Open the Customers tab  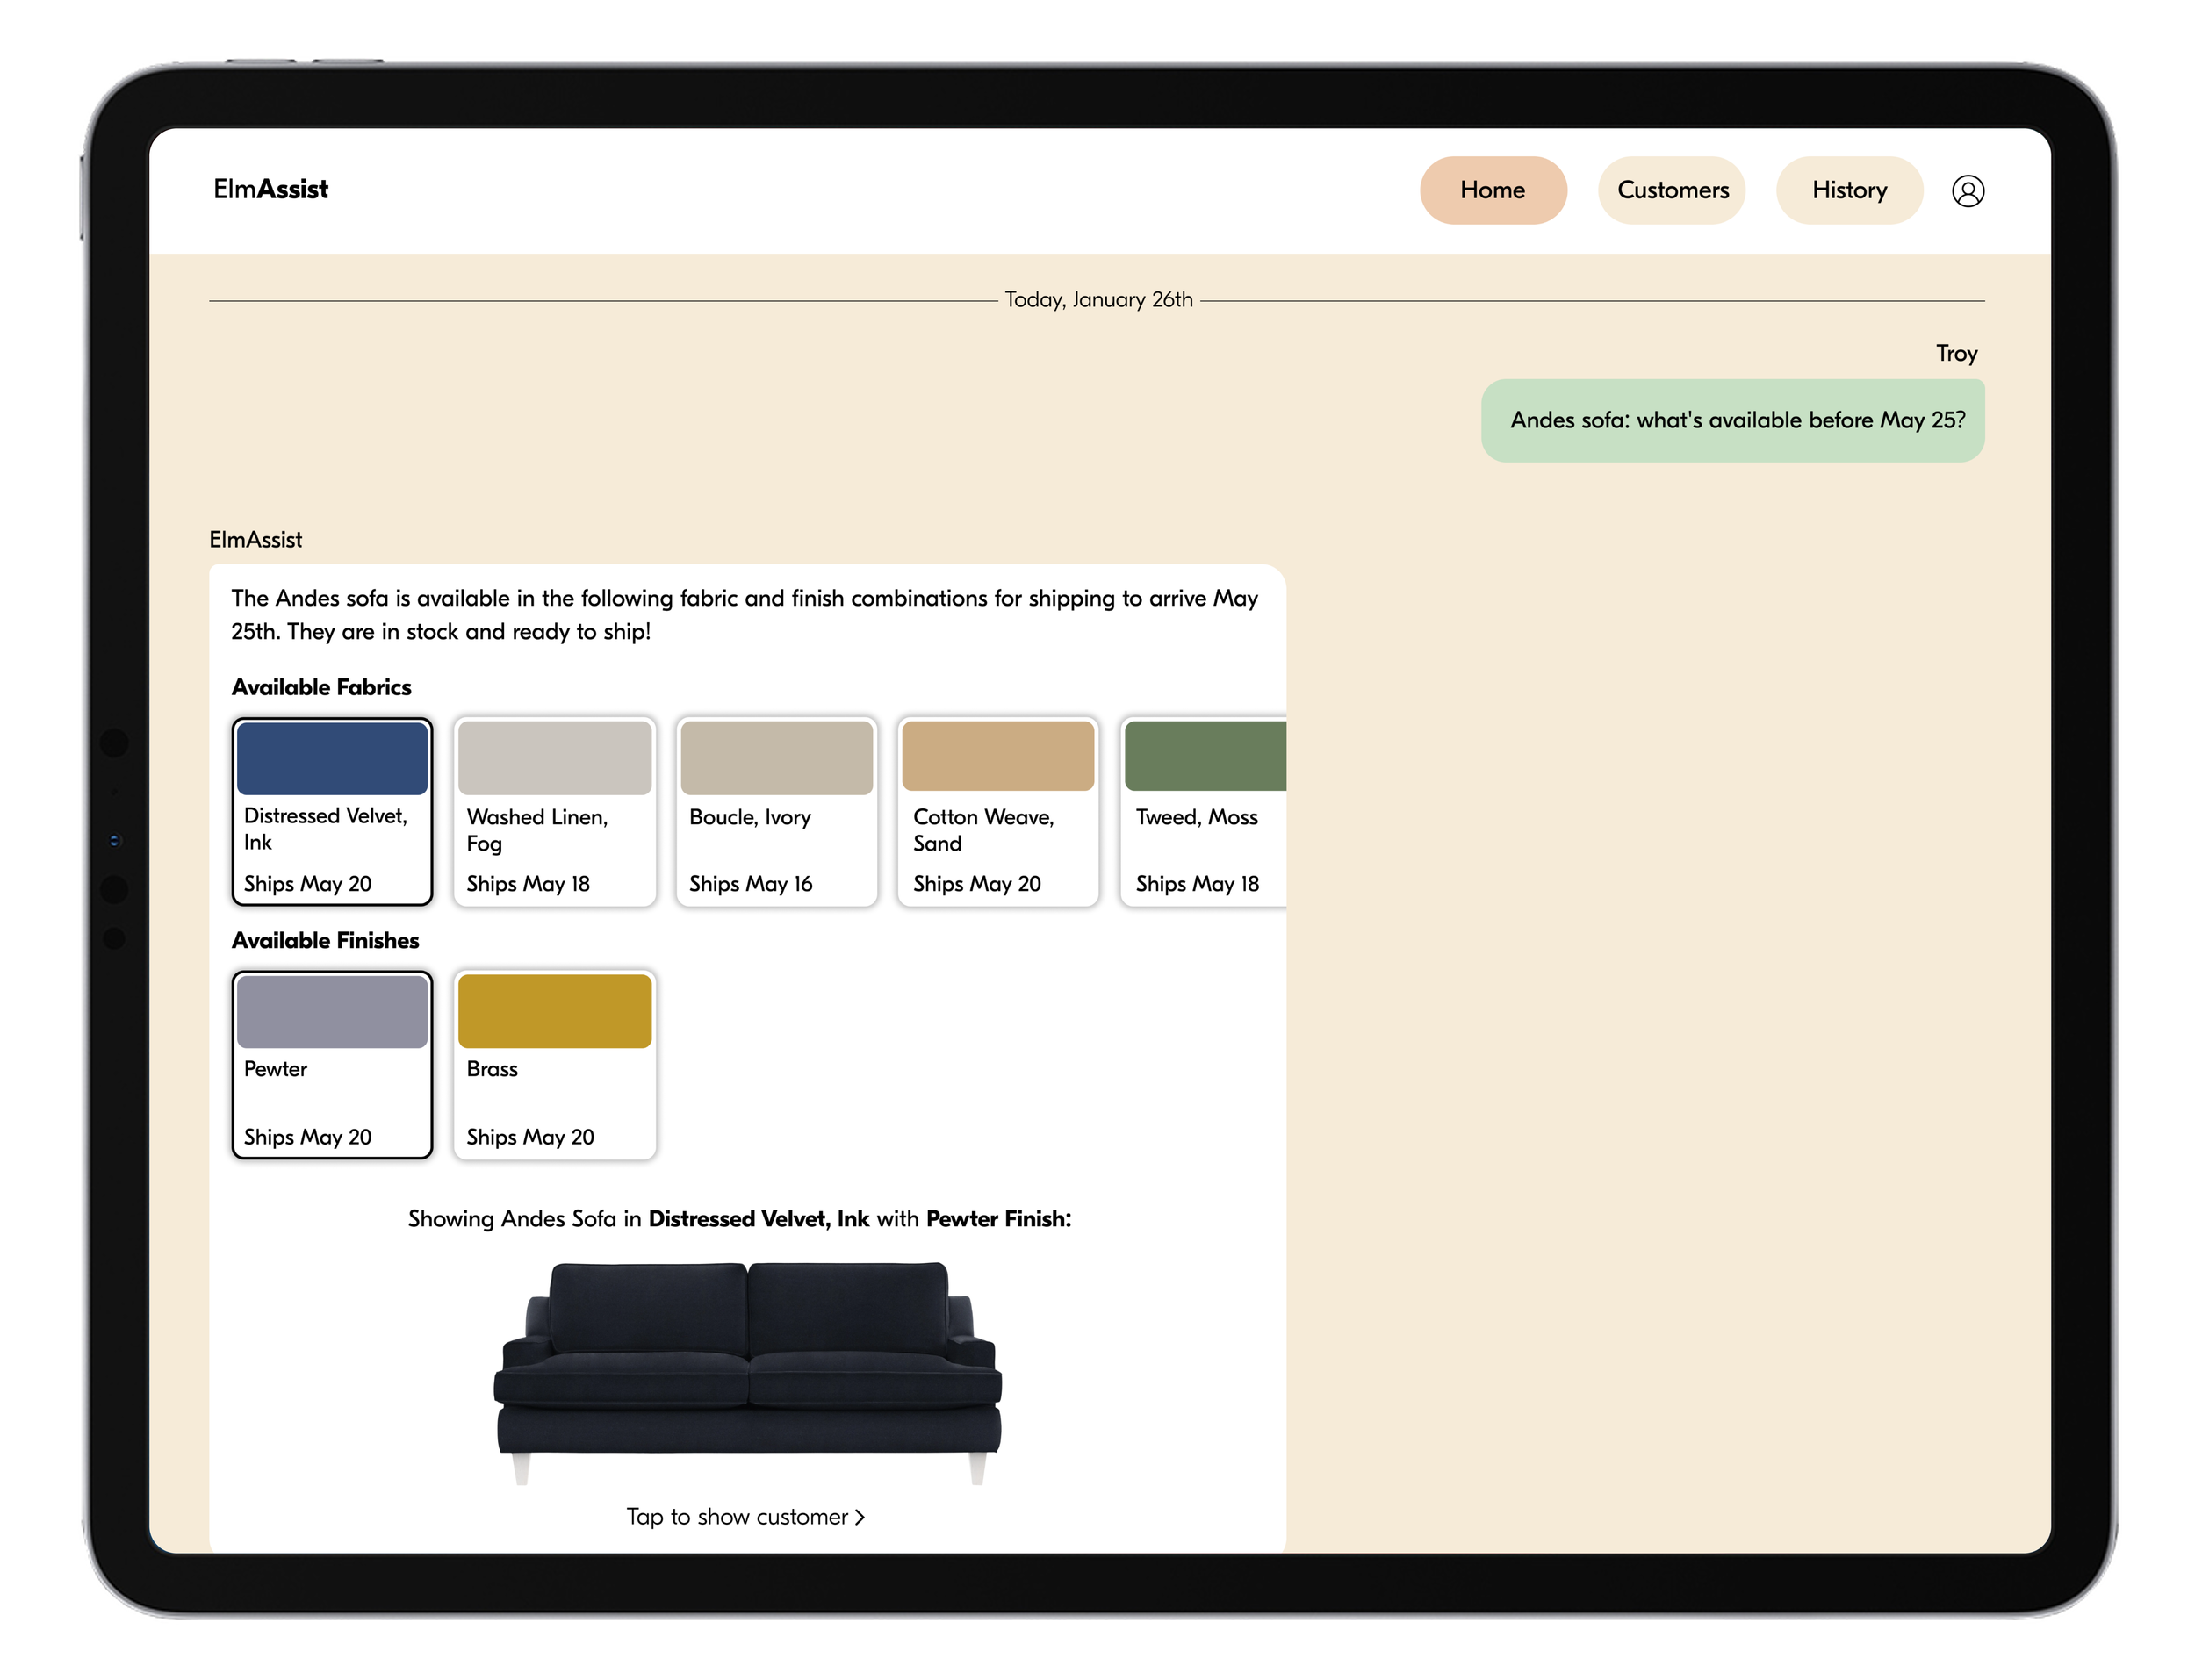(1671, 190)
